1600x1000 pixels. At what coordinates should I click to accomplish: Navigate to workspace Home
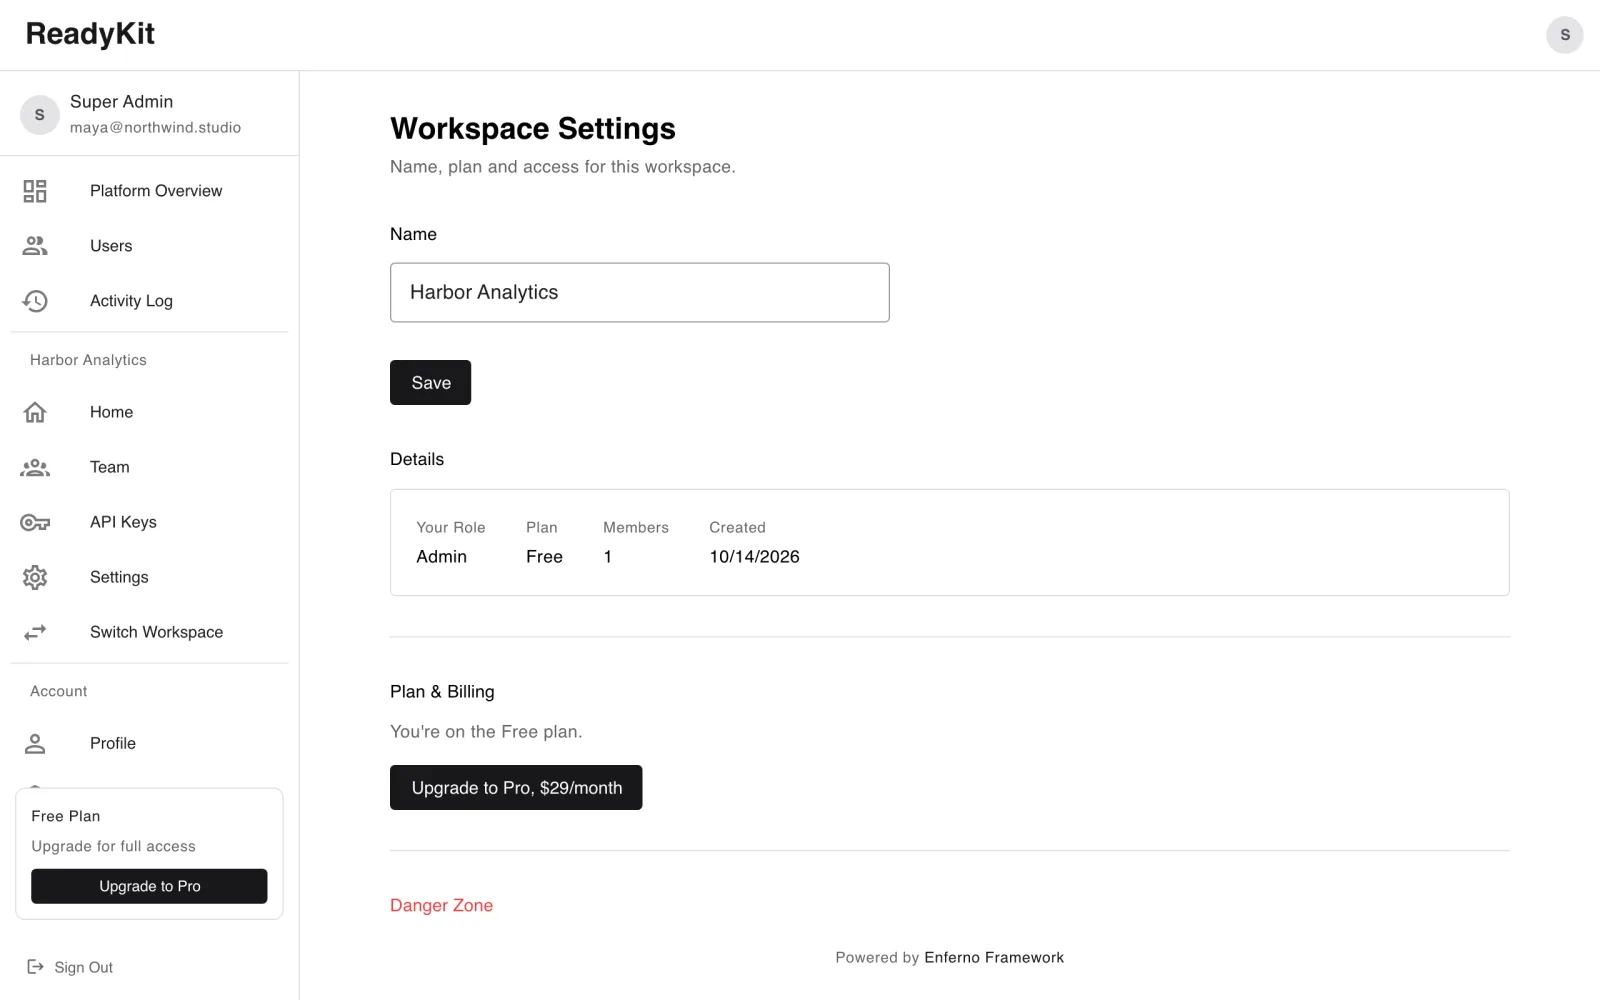pyautogui.click(x=149, y=412)
